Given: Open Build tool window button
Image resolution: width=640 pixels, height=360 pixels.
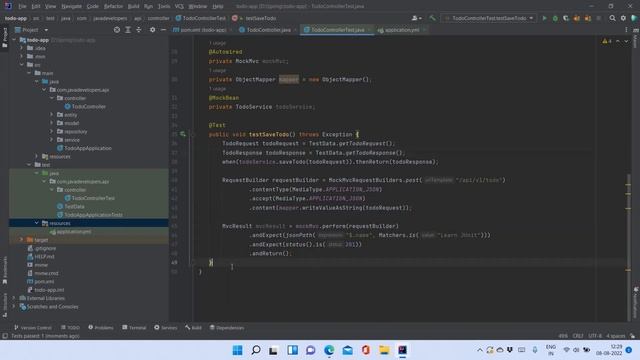Looking at the screenshot, I should pyautogui.click(x=193, y=327).
